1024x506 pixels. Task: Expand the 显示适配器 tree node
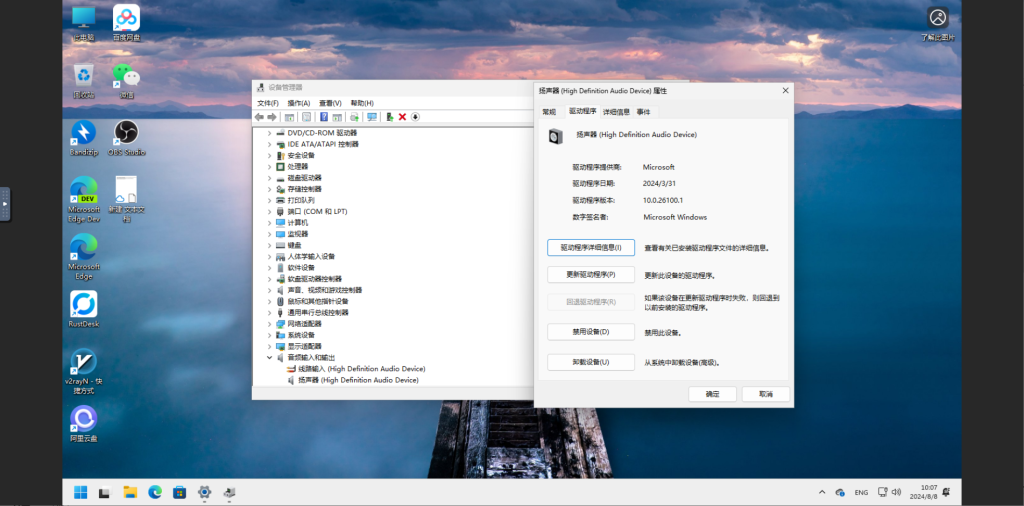pos(269,346)
